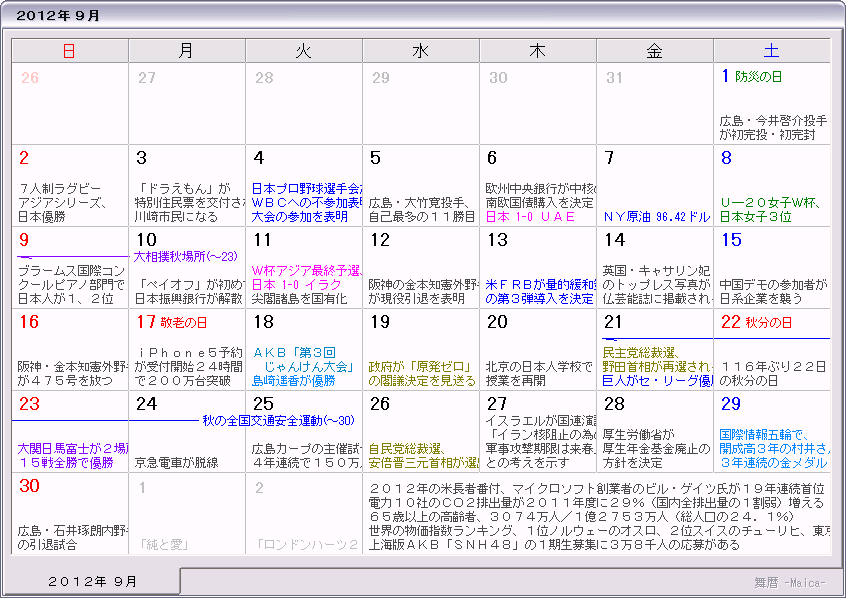The height and width of the screenshot is (598, 846).
Task: Click 阪神・金本知憲外野手 entry on day 16
Action: (72, 373)
